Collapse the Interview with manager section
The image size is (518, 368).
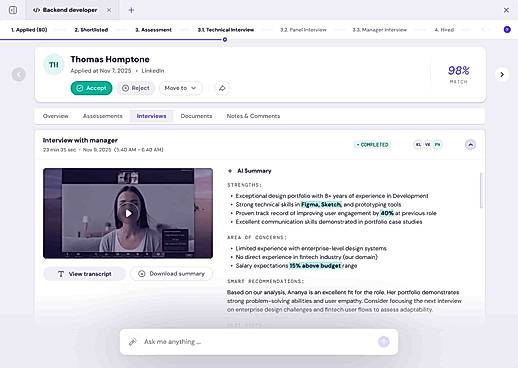pyautogui.click(x=470, y=145)
